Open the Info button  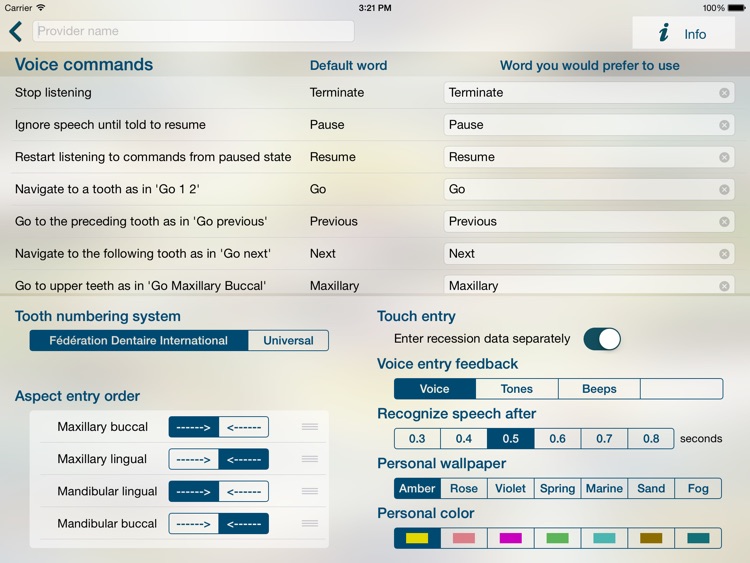coord(683,33)
